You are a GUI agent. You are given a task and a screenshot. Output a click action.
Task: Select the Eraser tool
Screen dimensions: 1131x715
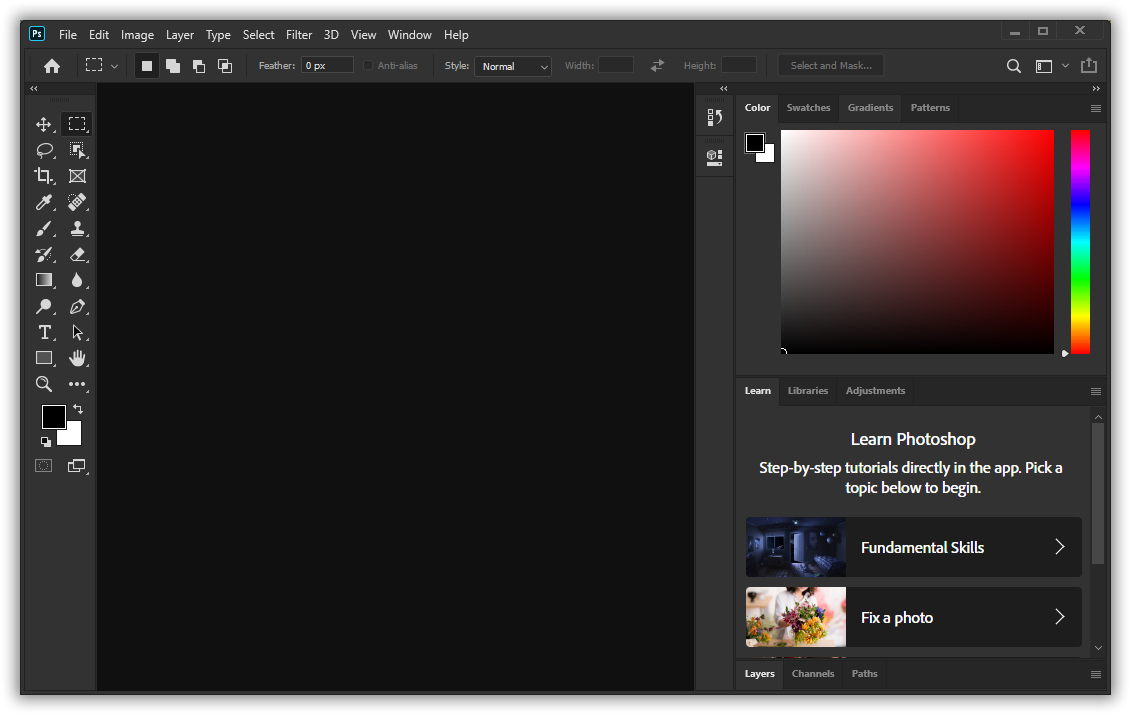pyautogui.click(x=77, y=255)
